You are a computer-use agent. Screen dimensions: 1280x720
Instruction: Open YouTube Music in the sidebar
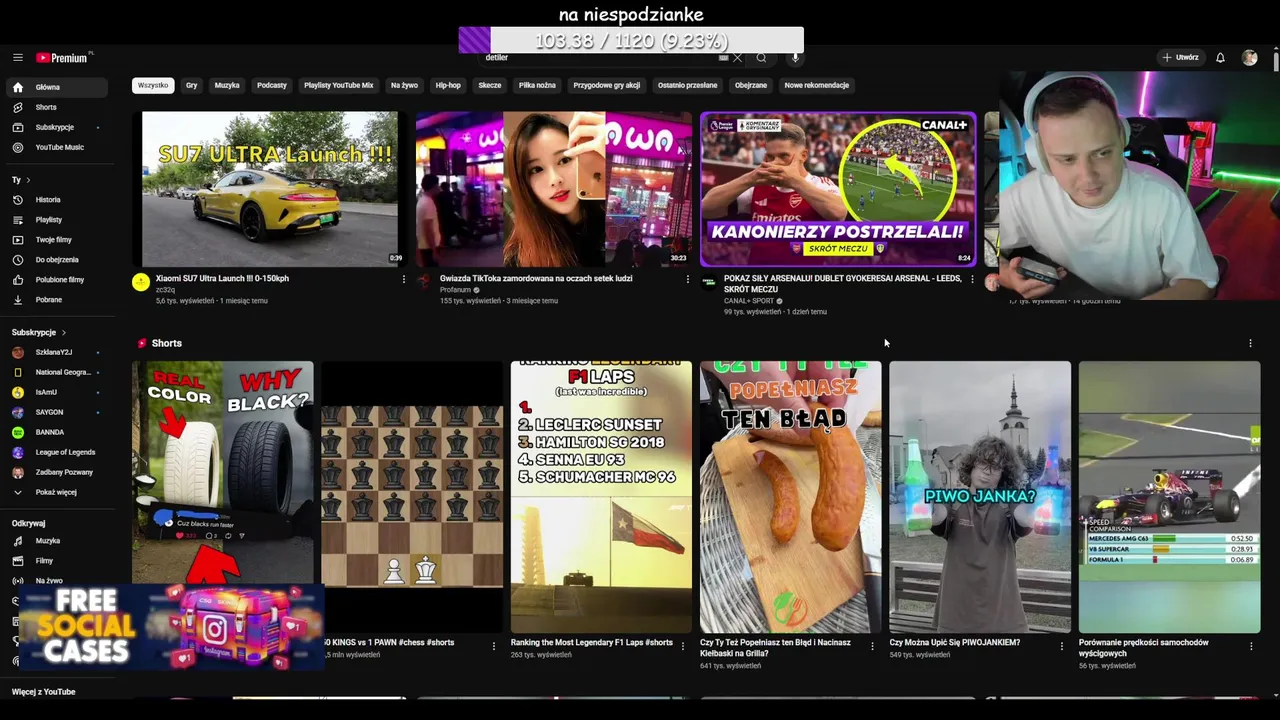tap(56, 147)
